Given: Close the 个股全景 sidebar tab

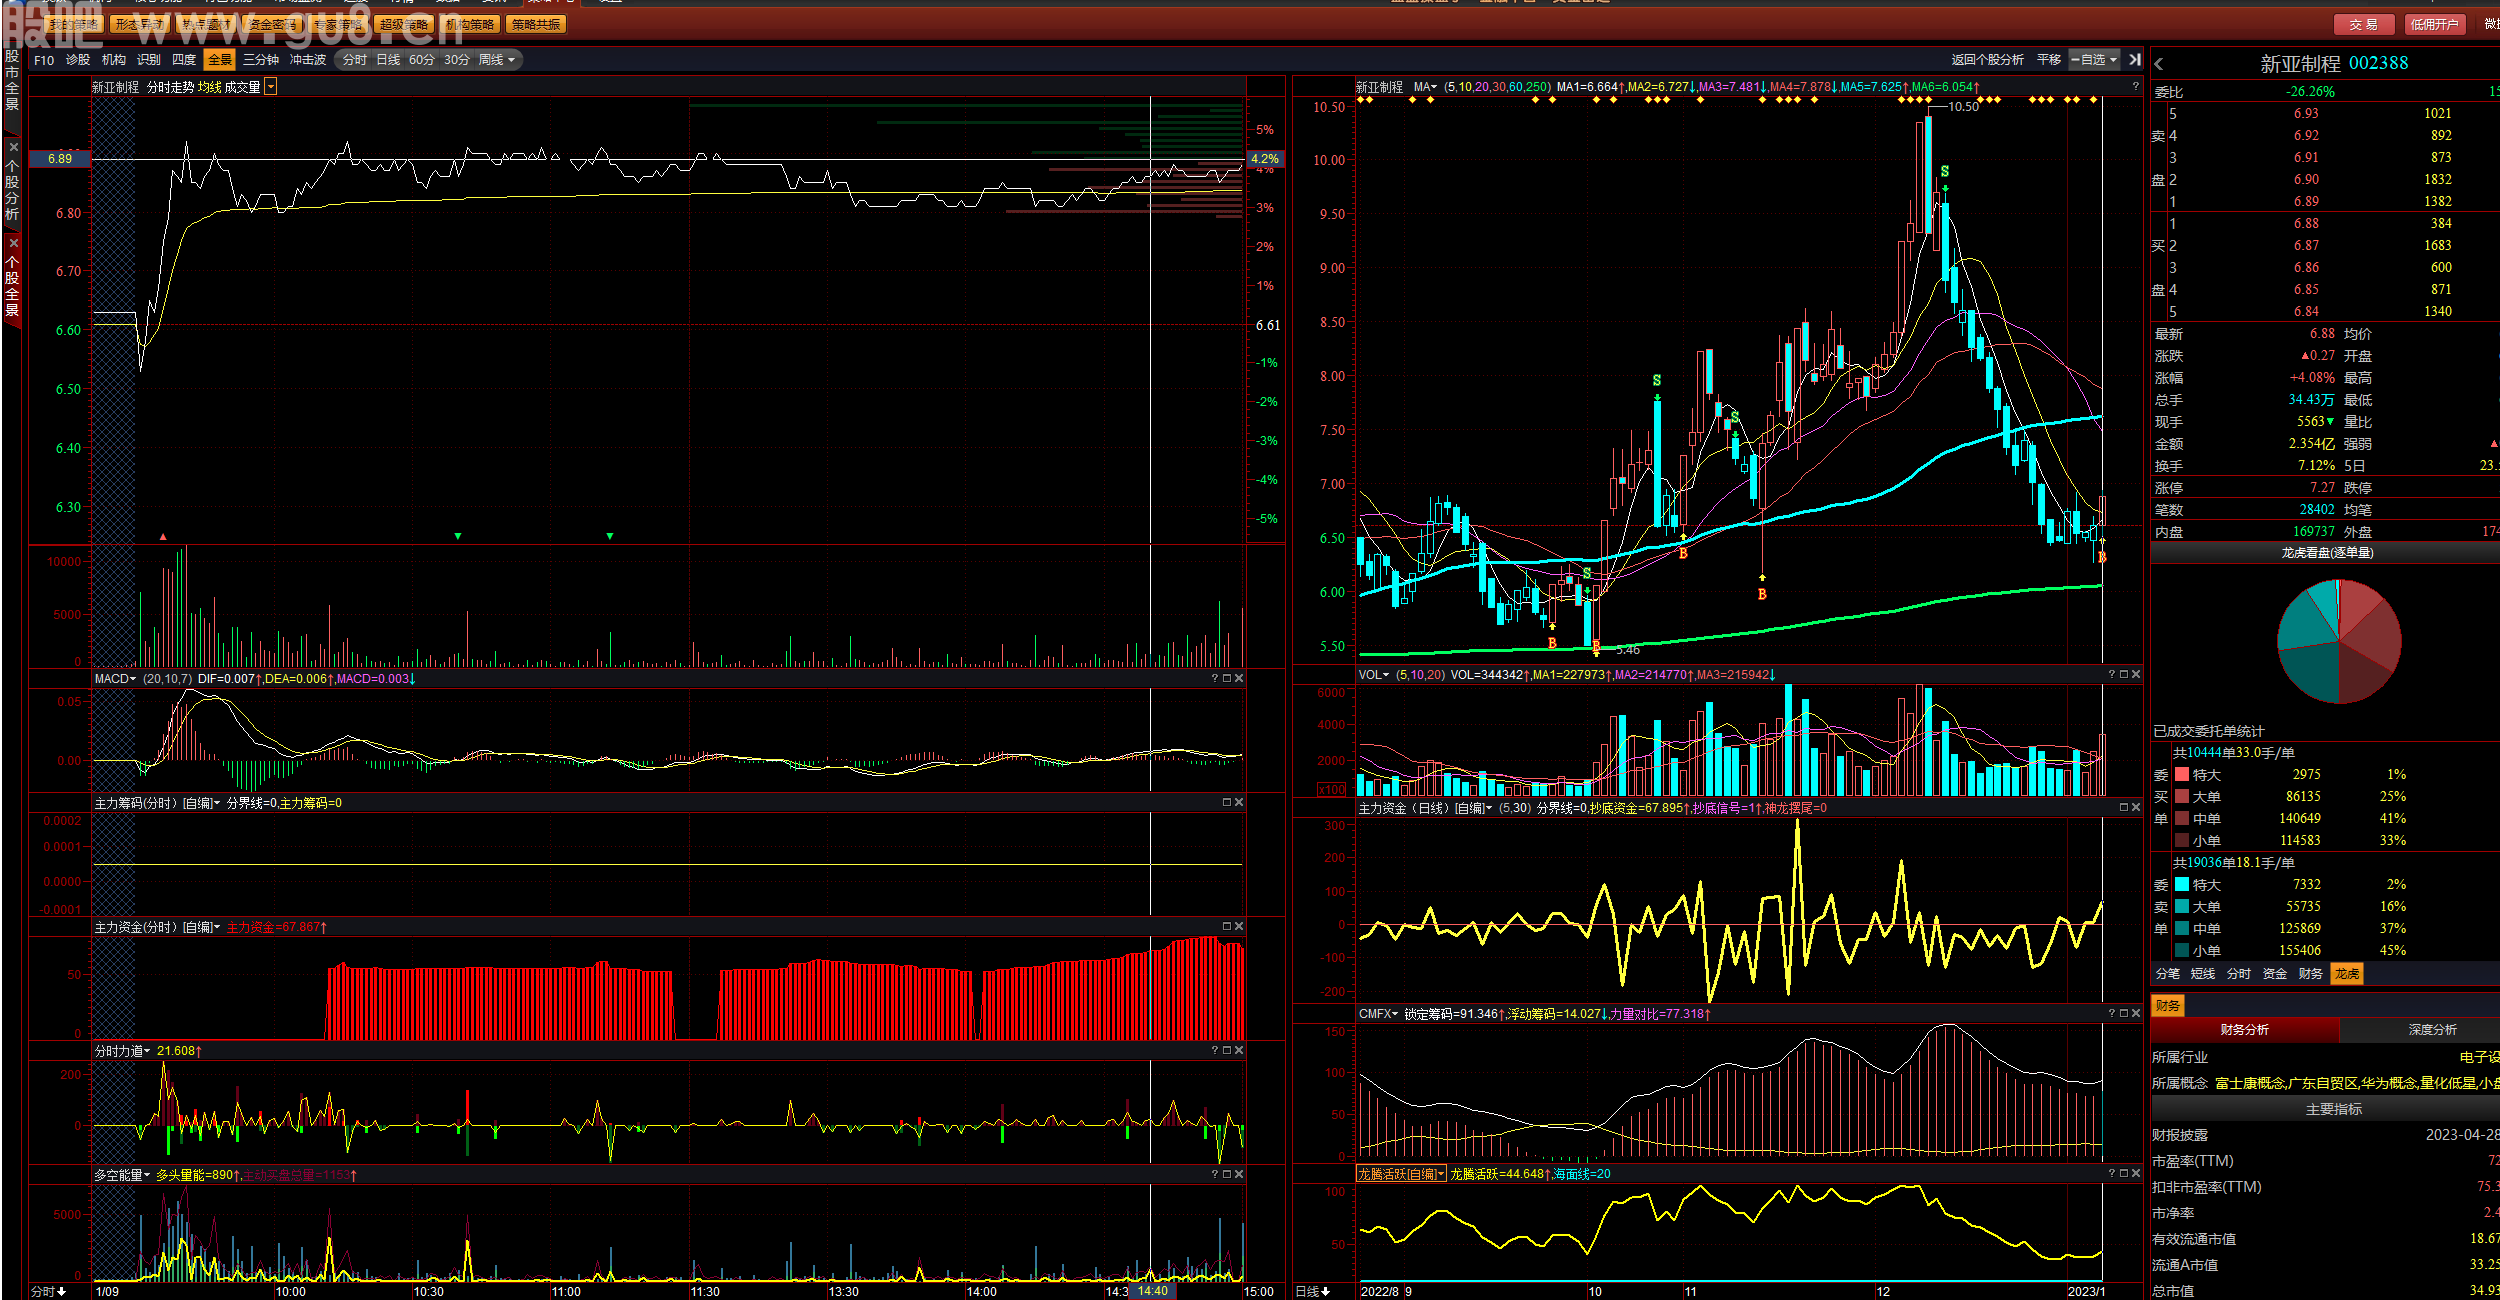Looking at the screenshot, I should click(x=13, y=243).
